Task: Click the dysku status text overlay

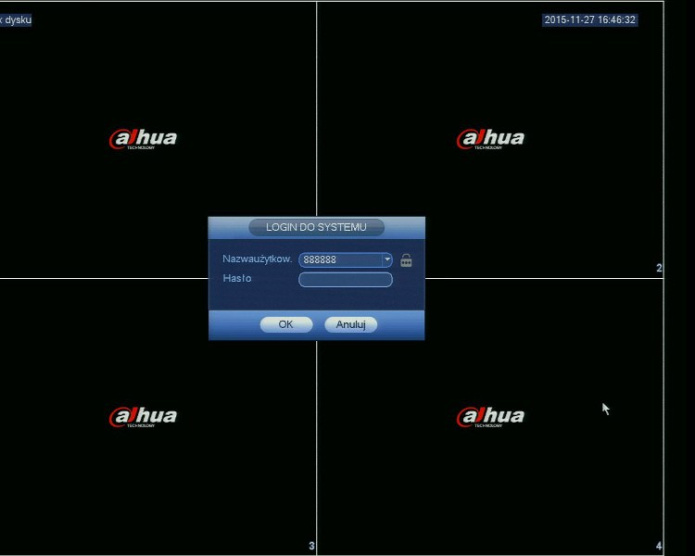Action: tap(15, 20)
